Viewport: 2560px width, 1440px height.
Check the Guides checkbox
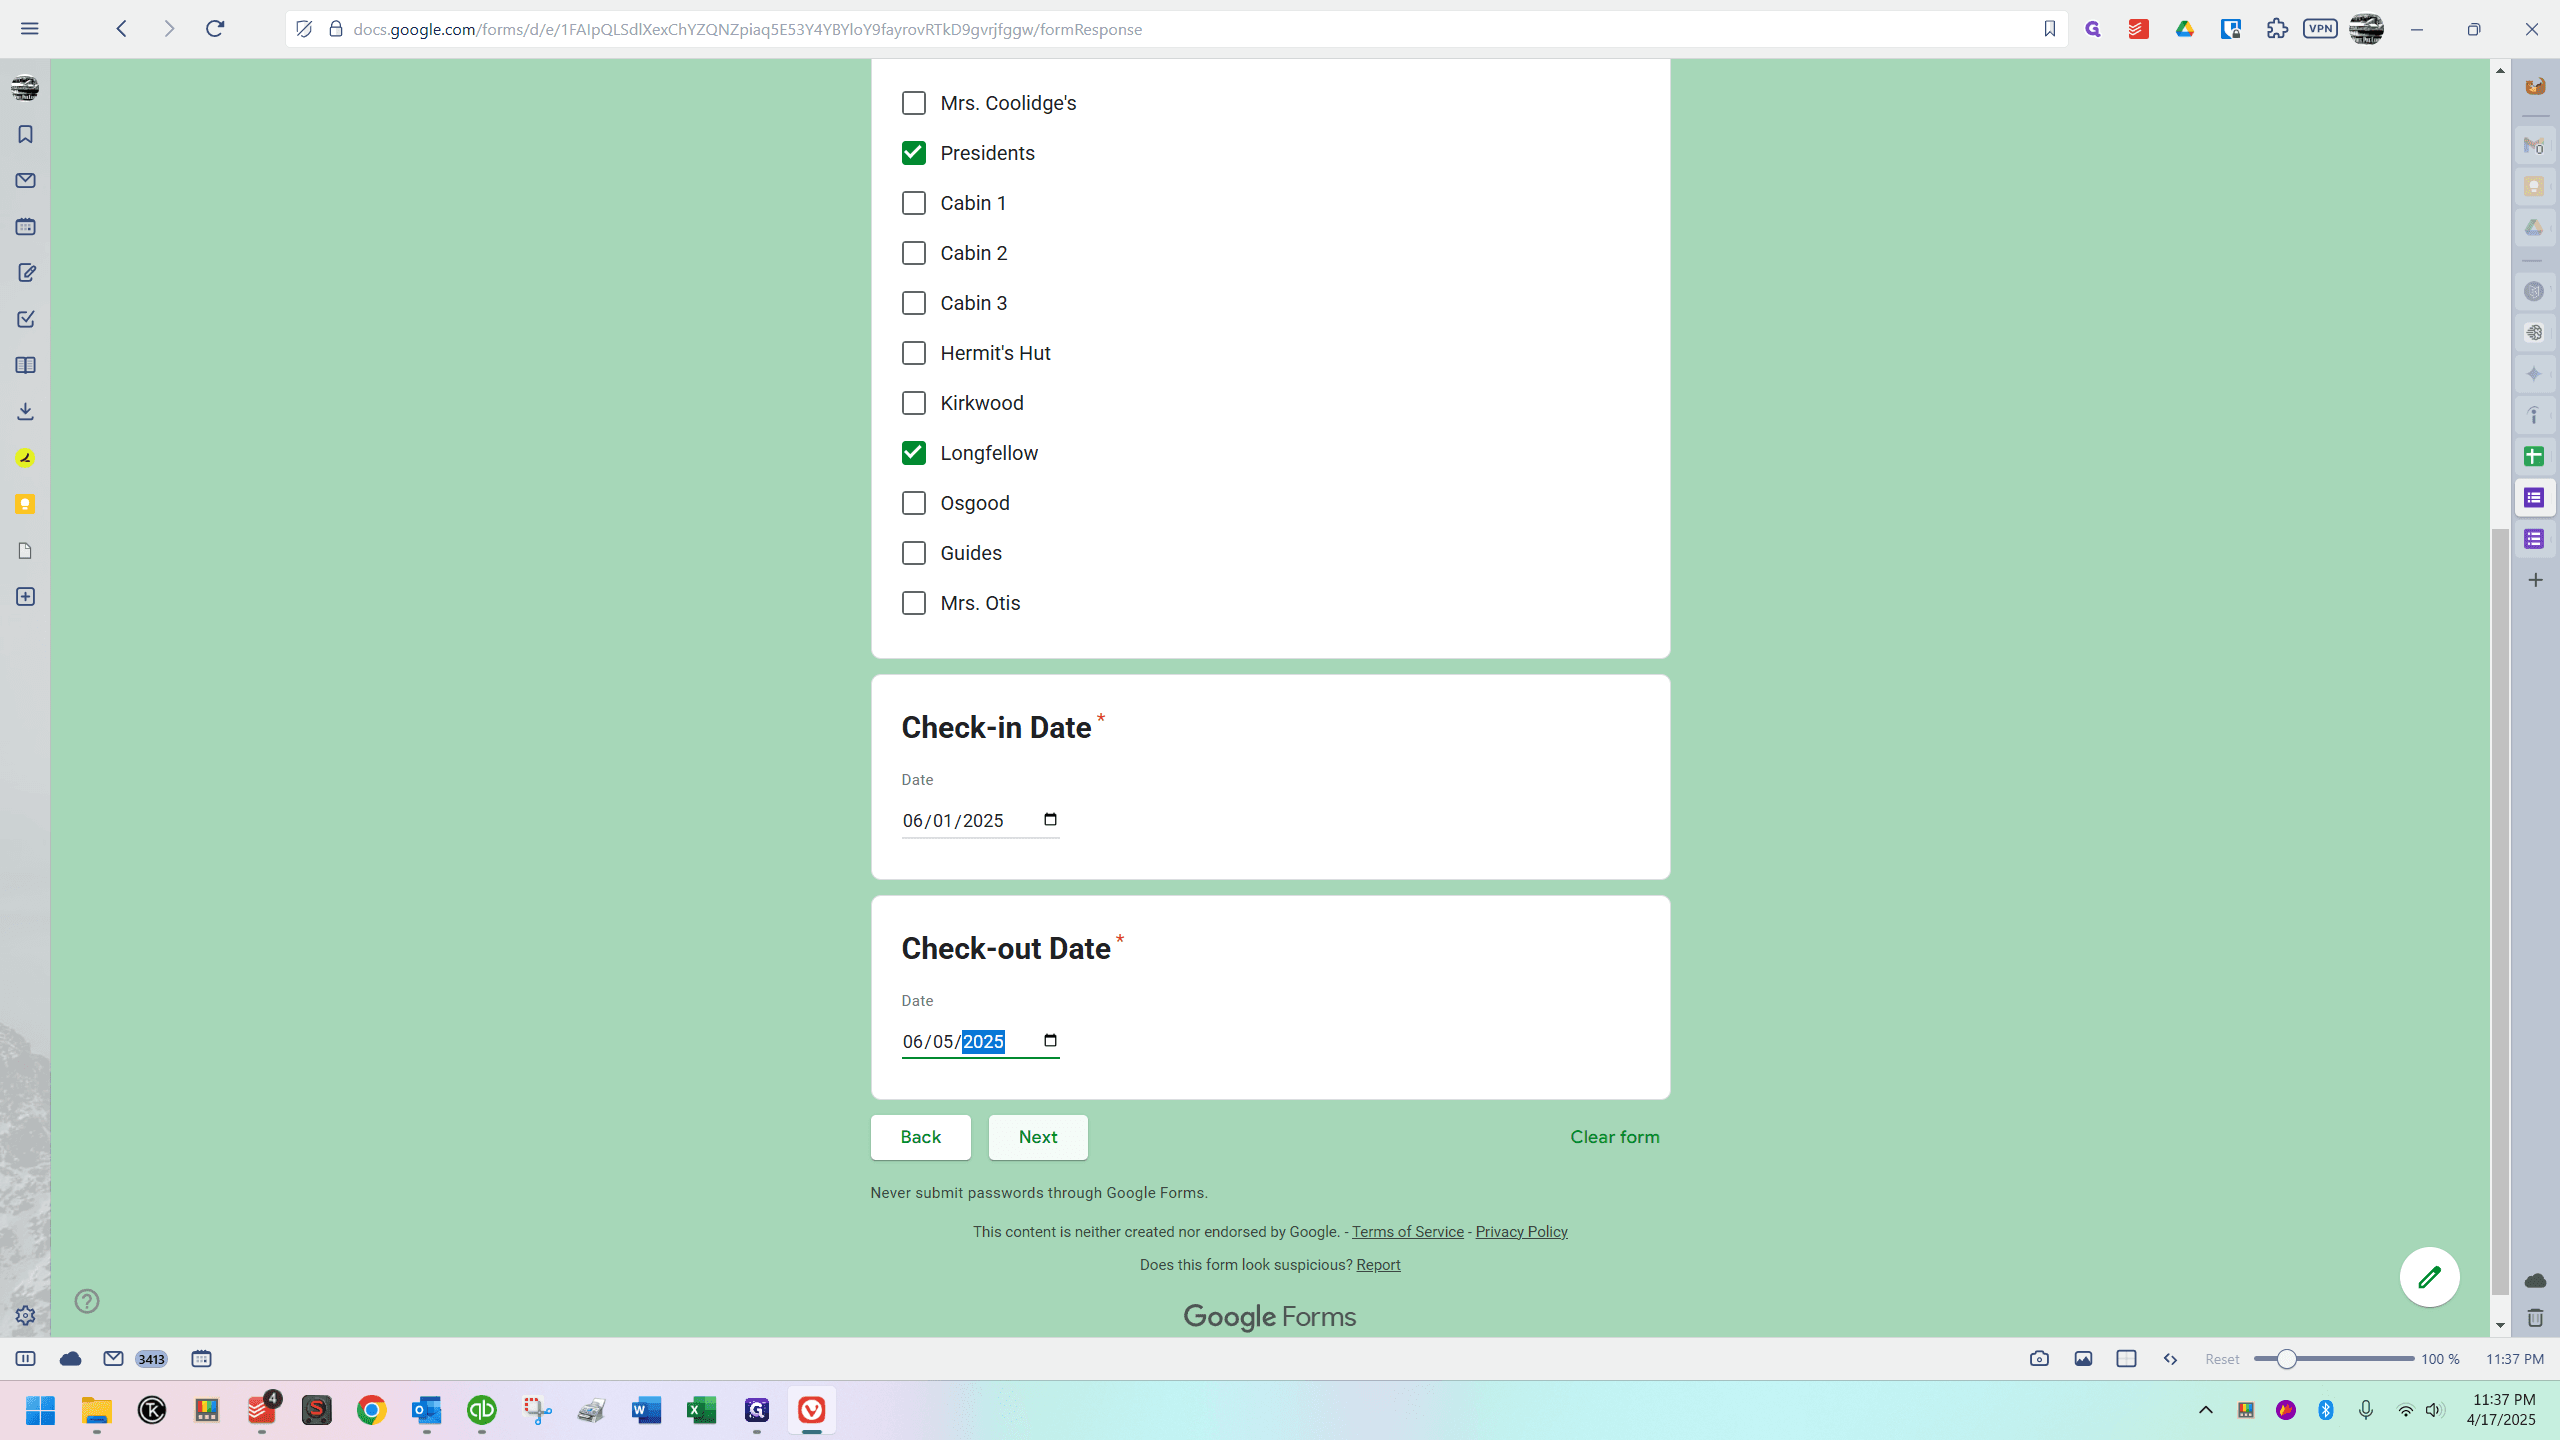913,553
